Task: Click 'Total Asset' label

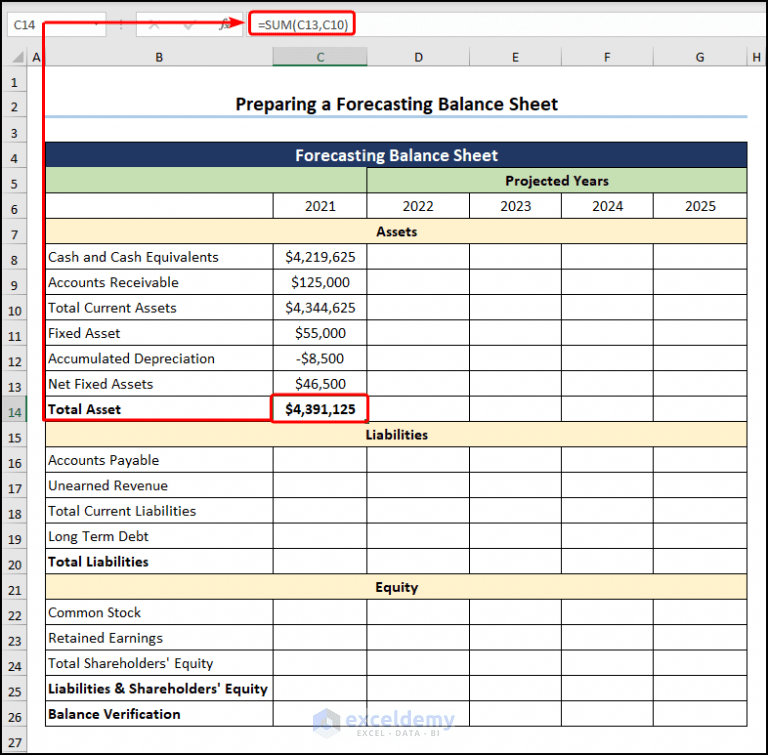Action: (x=84, y=410)
